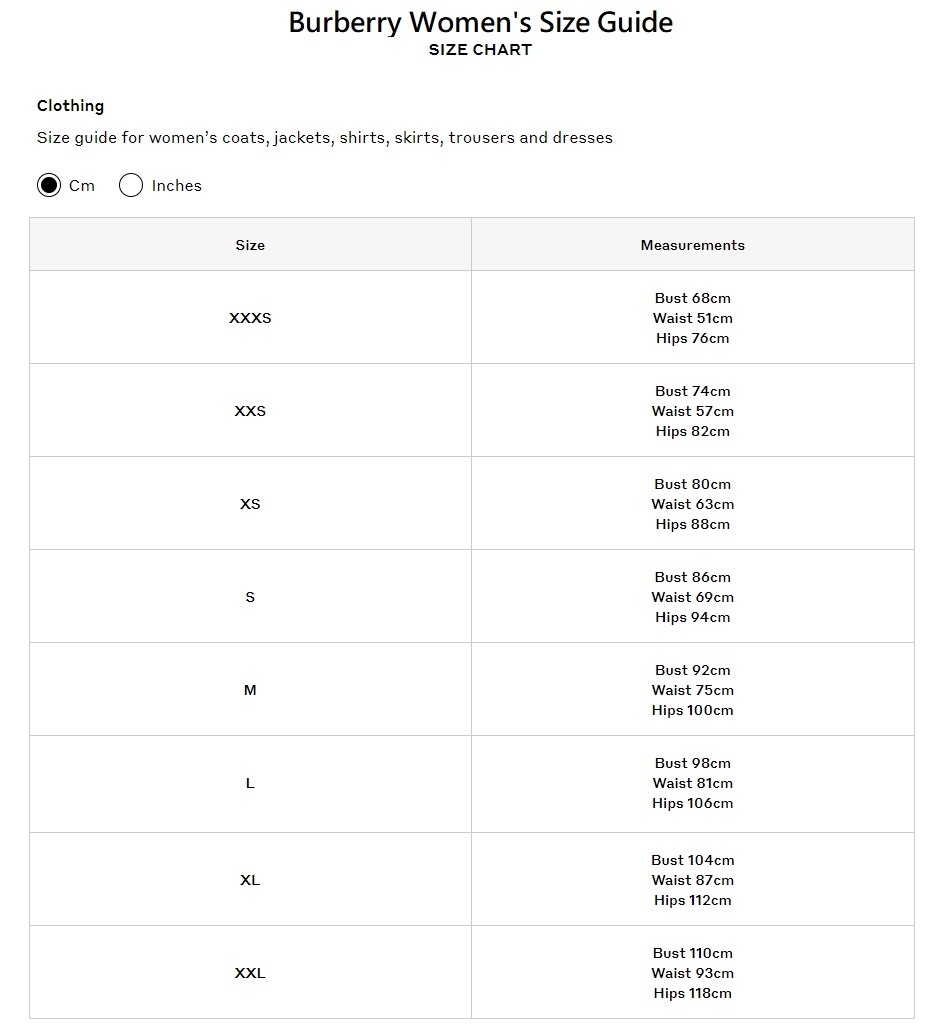
Task: Switch units to Inches
Action: [x=131, y=185]
